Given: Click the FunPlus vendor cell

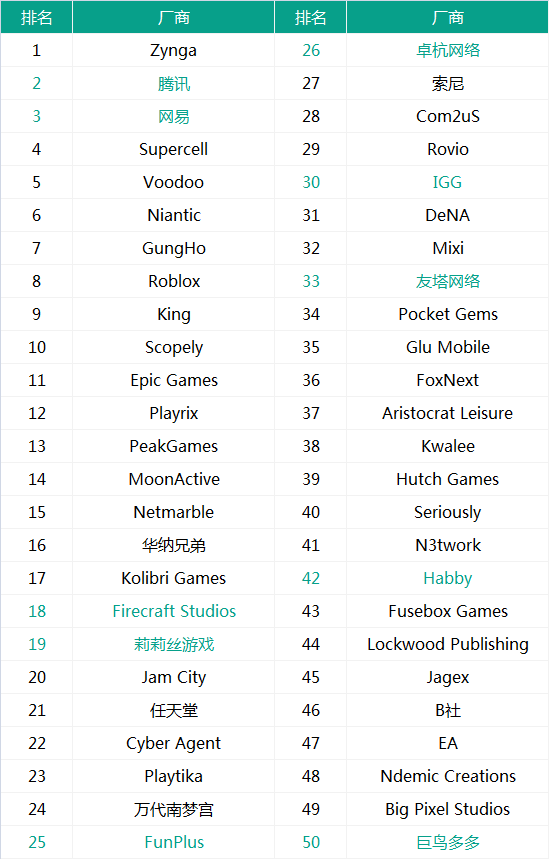Looking at the screenshot, I should pos(173,842).
